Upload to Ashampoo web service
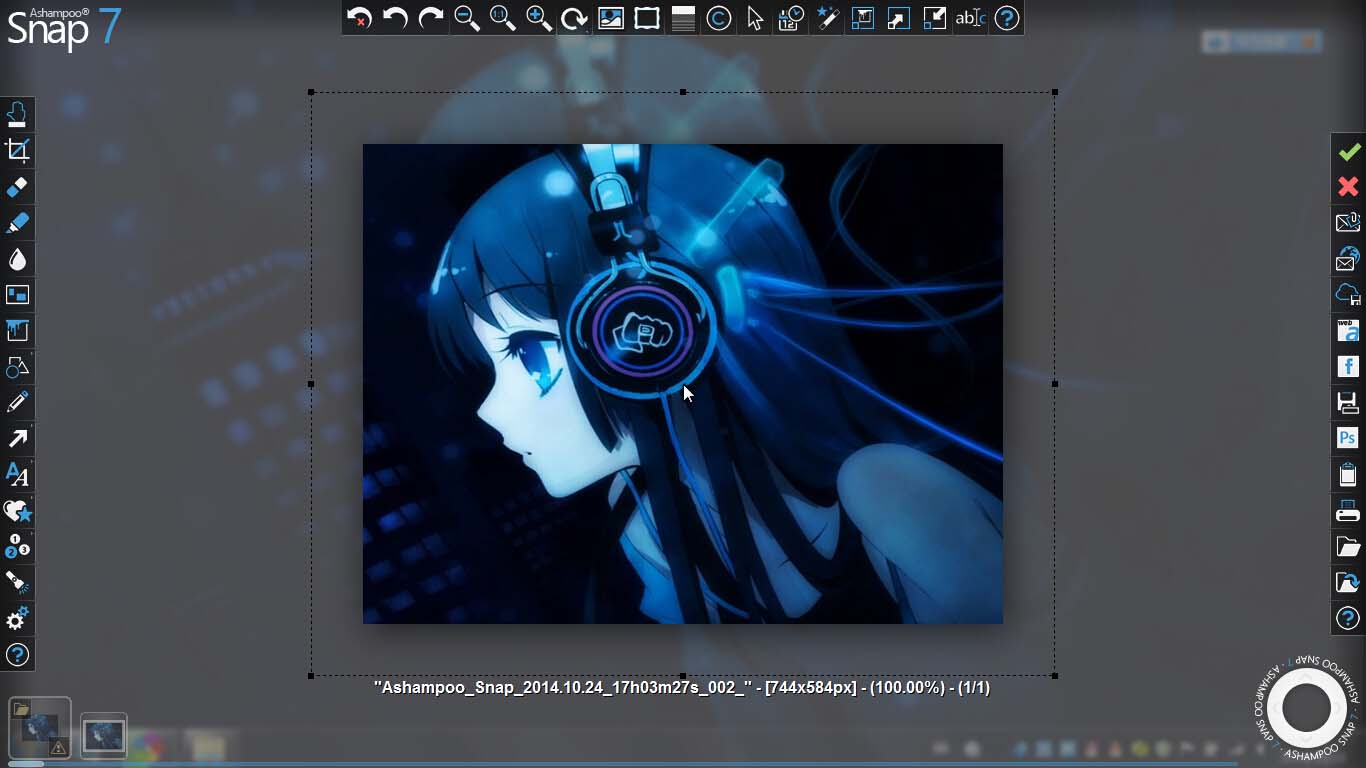Screen dimensions: 1366x768 (1348, 331)
